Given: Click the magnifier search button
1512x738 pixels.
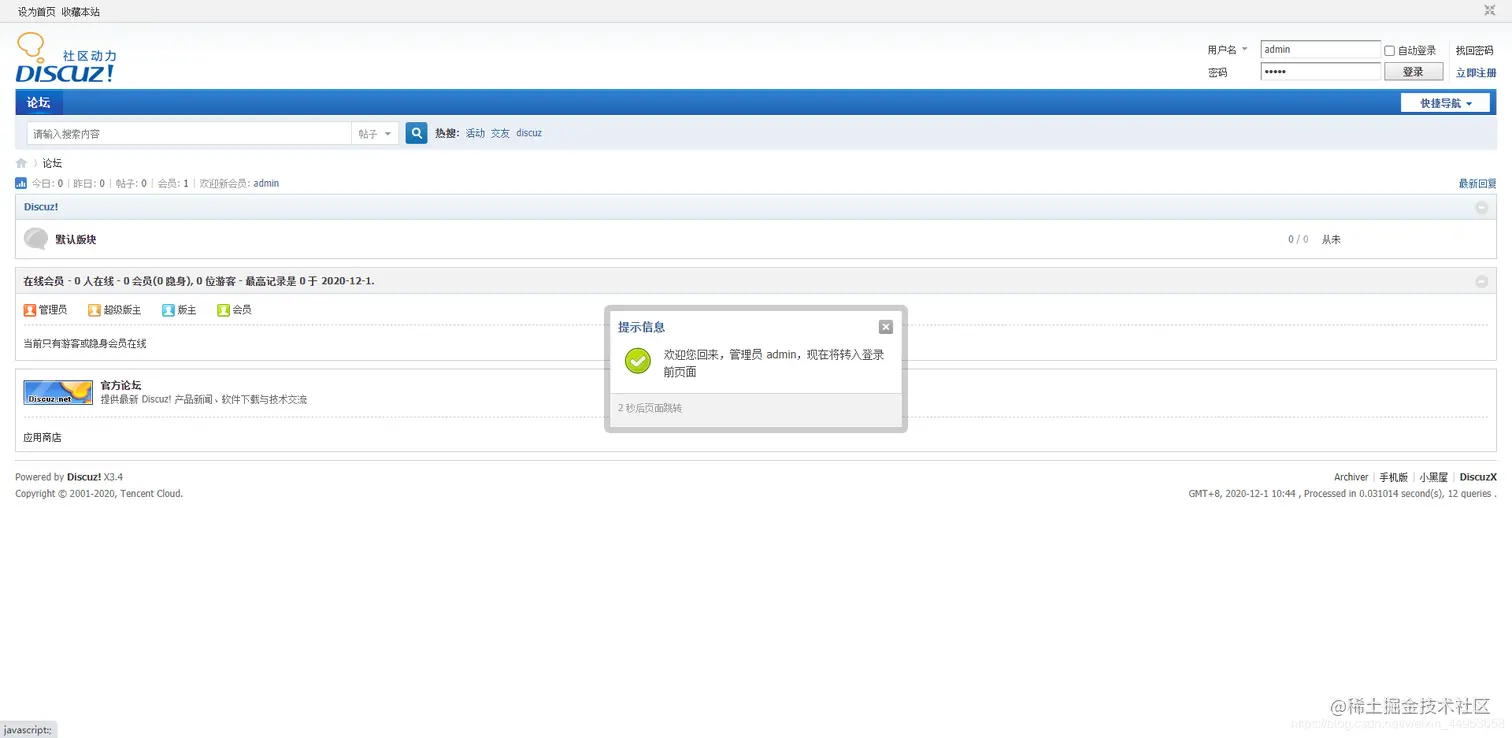Looking at the screenshot, I should click(416, 133).
